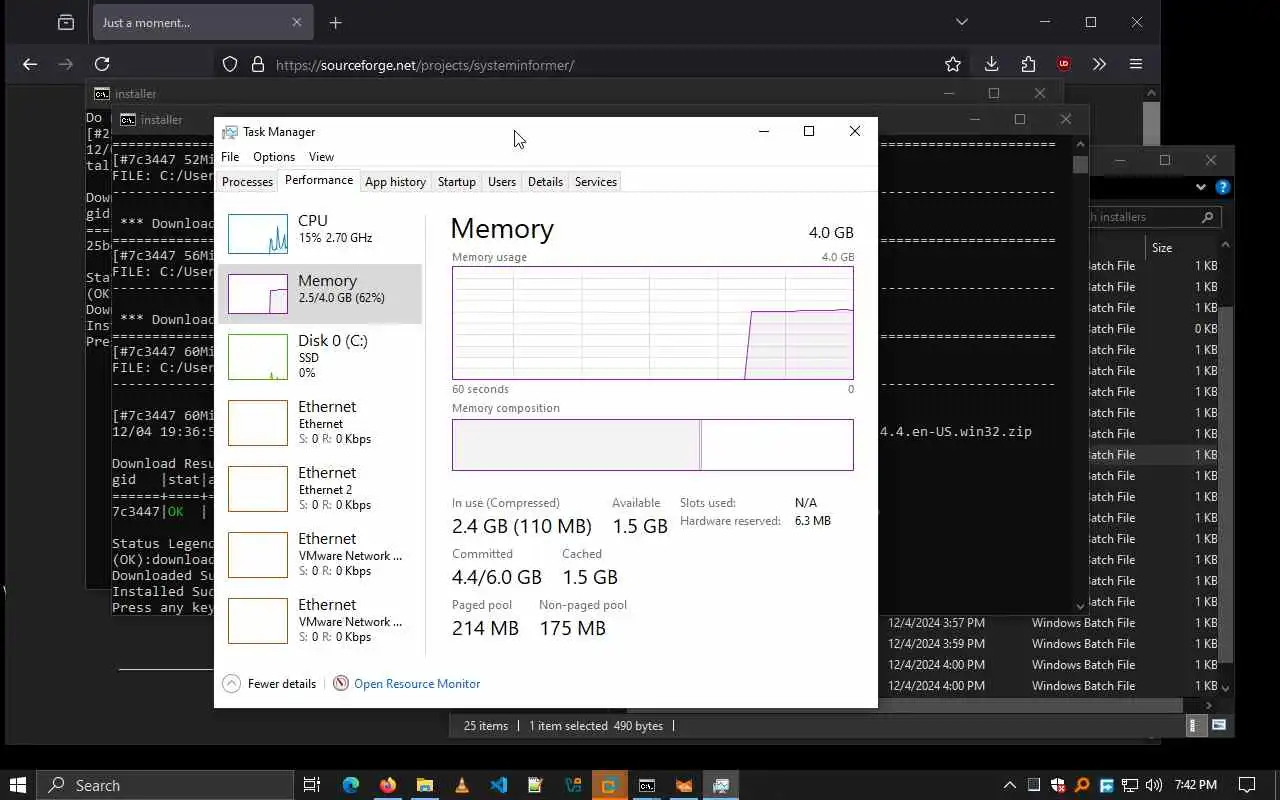Collapse view with Fewer details
Image resolution: width=1280 pixels, height=800 pixels.
click(x=270, y=684)
